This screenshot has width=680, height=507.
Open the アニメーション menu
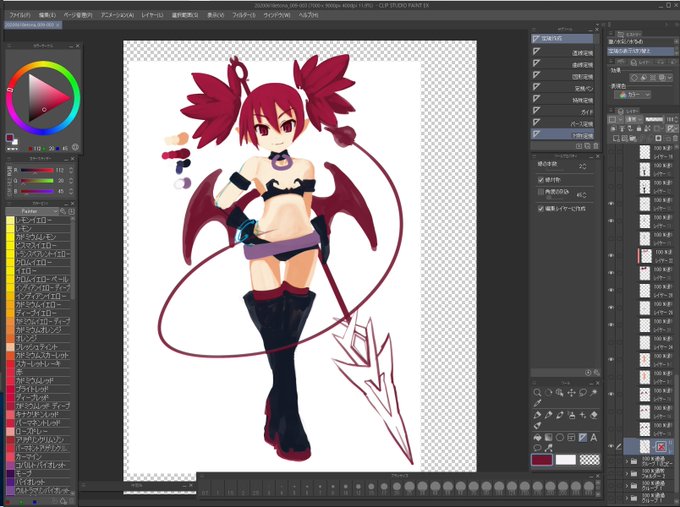click(x=118, y=15)
